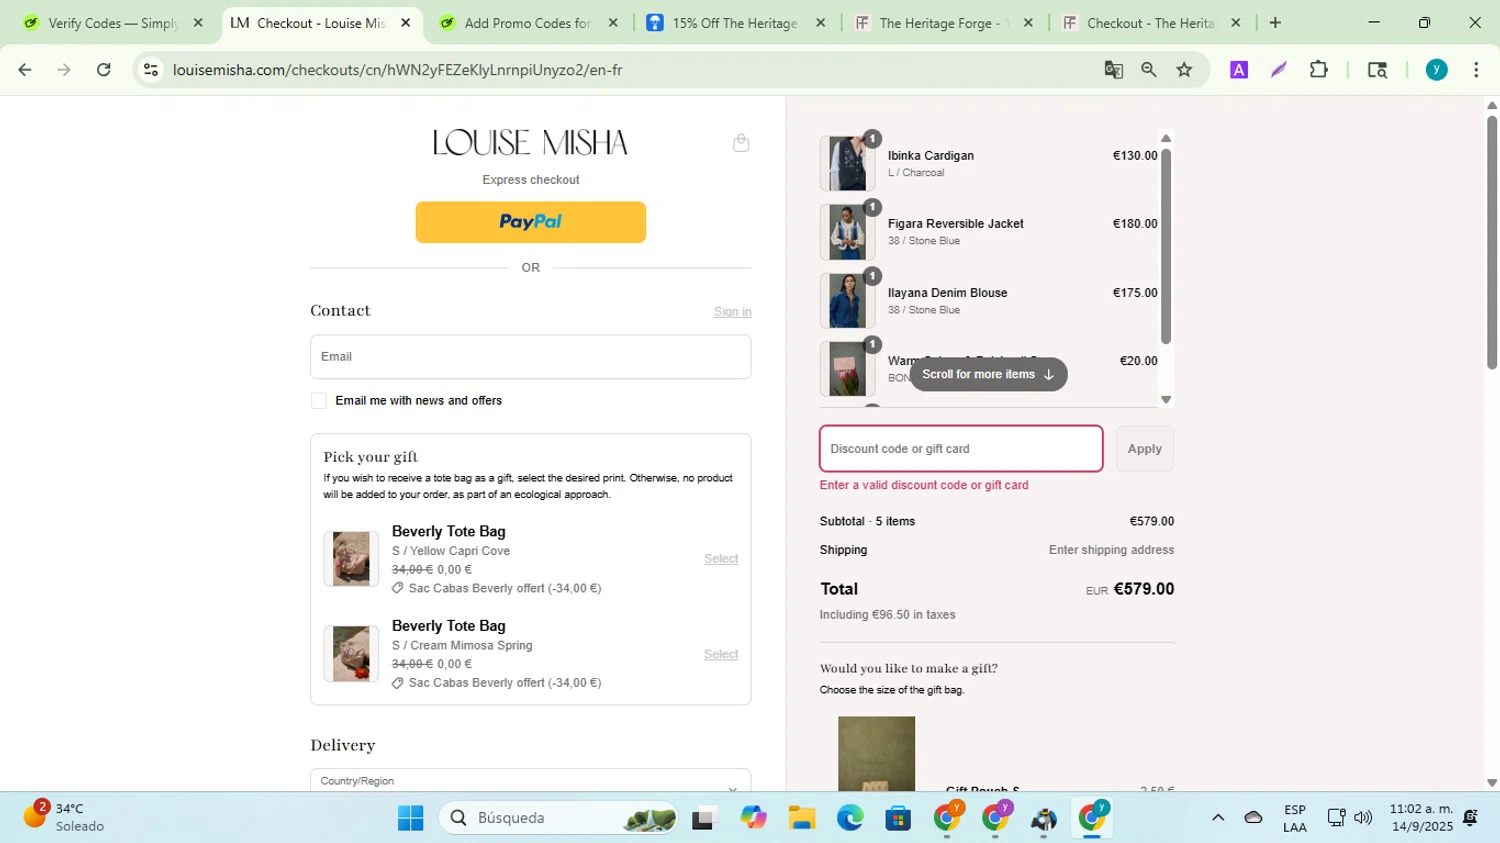
Task: Open notification center bell icon
Action: coord(1470,818)
